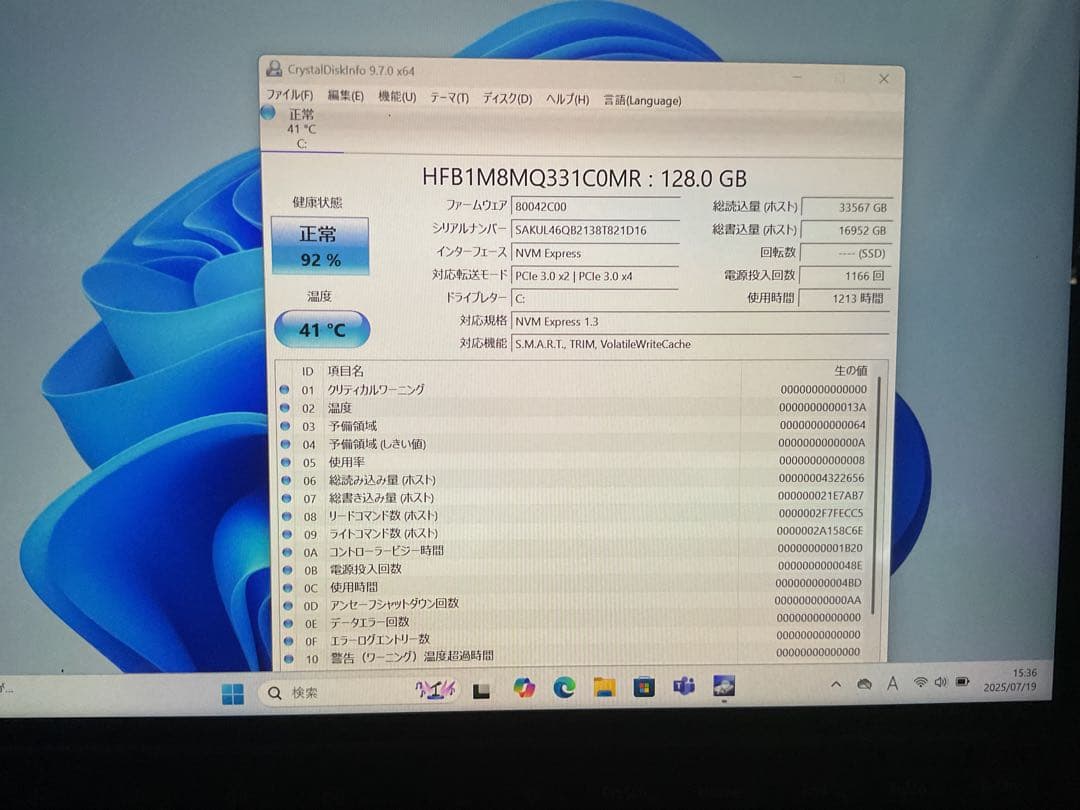Open Microsoft Edge from the taskbar
Viewport: 1080px width, 810px height.
563,689
